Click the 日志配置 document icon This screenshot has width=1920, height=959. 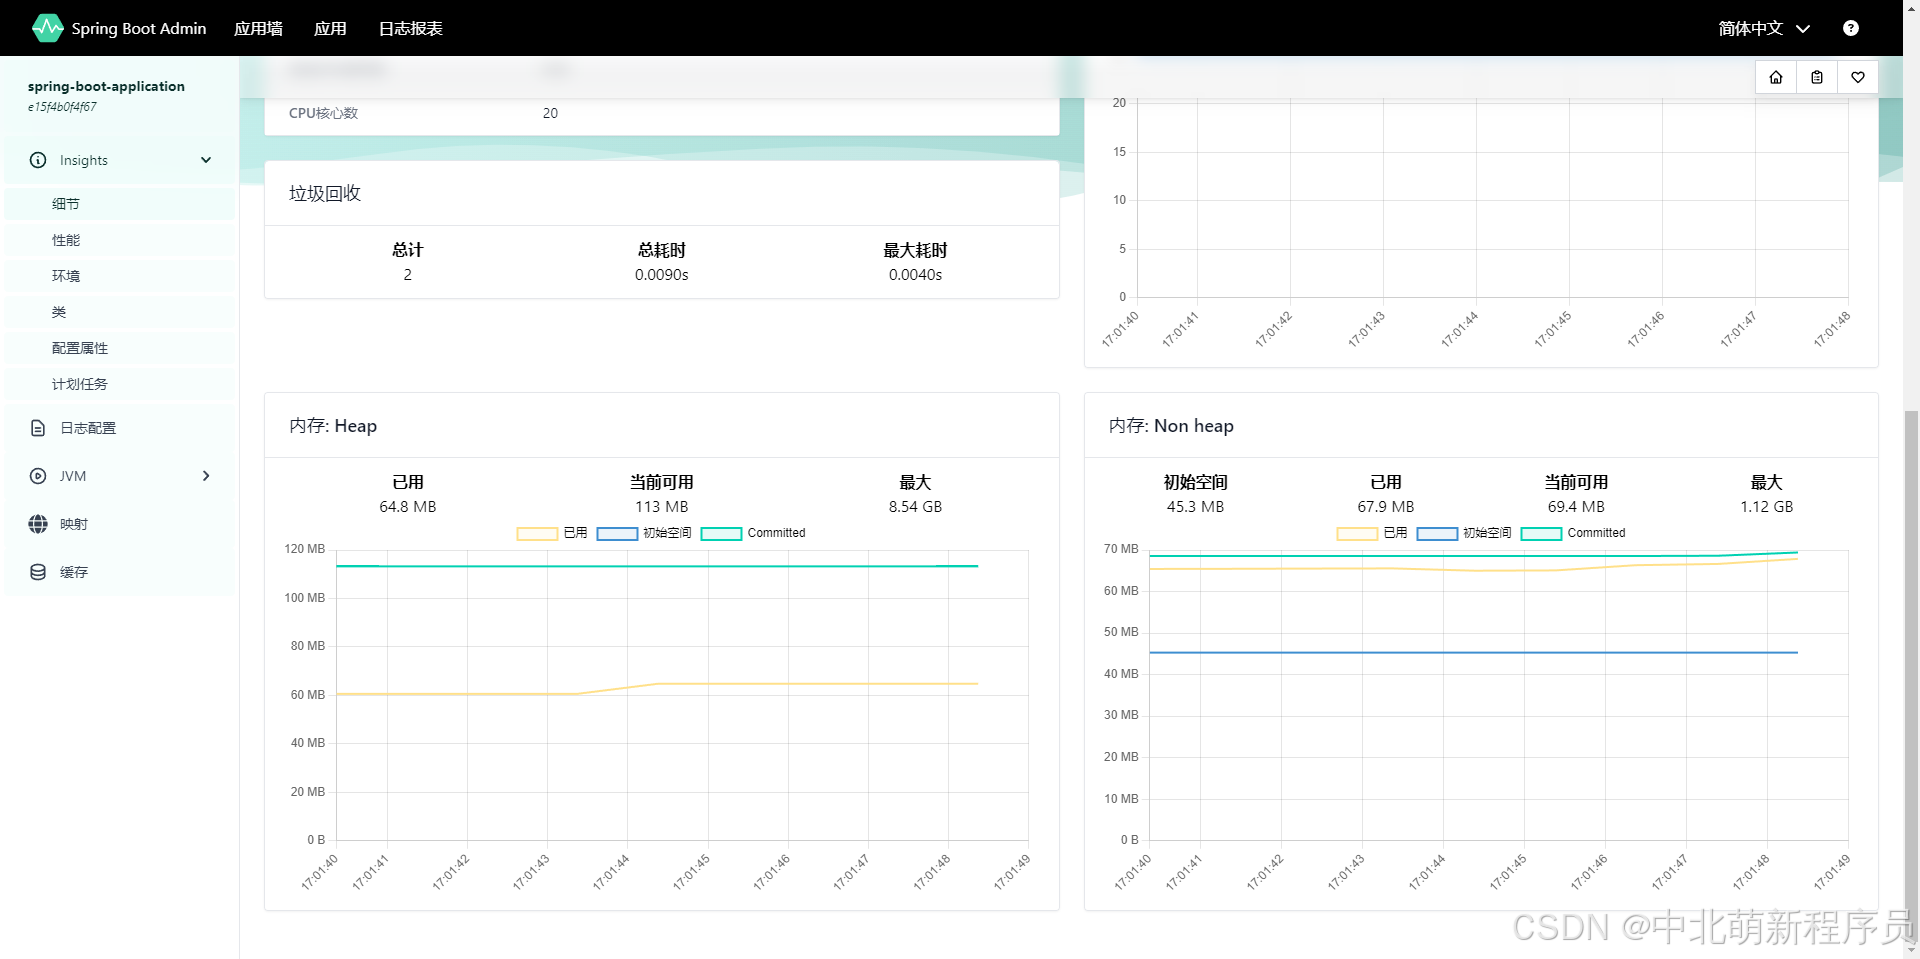38,428
